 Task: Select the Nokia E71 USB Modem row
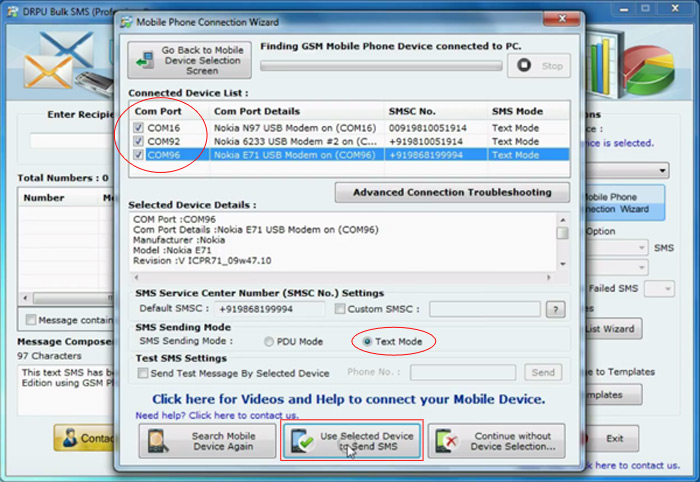[349, 154]
